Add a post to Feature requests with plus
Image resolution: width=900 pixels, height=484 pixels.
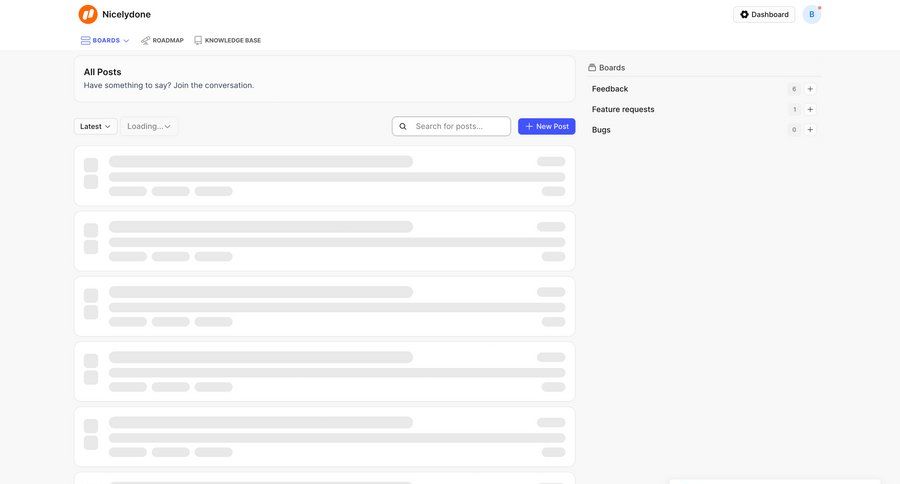pyautogui.click(x=810, y=109)
